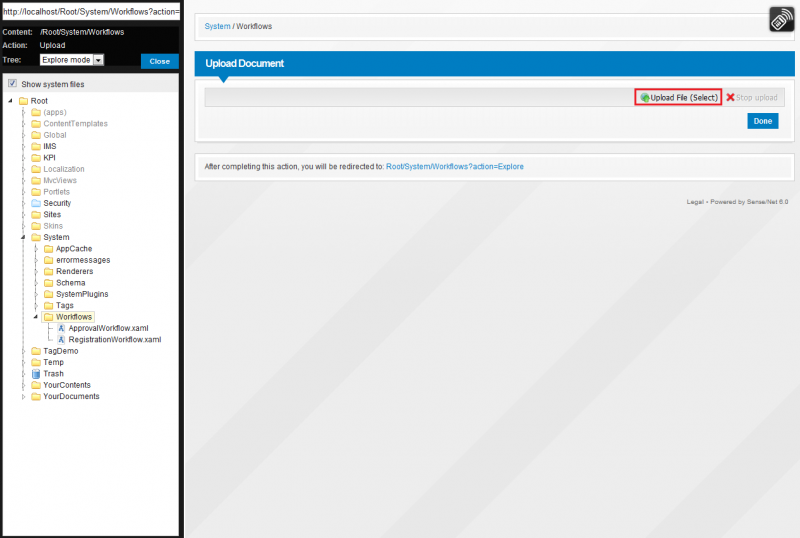Click the remote control icon at top right

point(781,19)
